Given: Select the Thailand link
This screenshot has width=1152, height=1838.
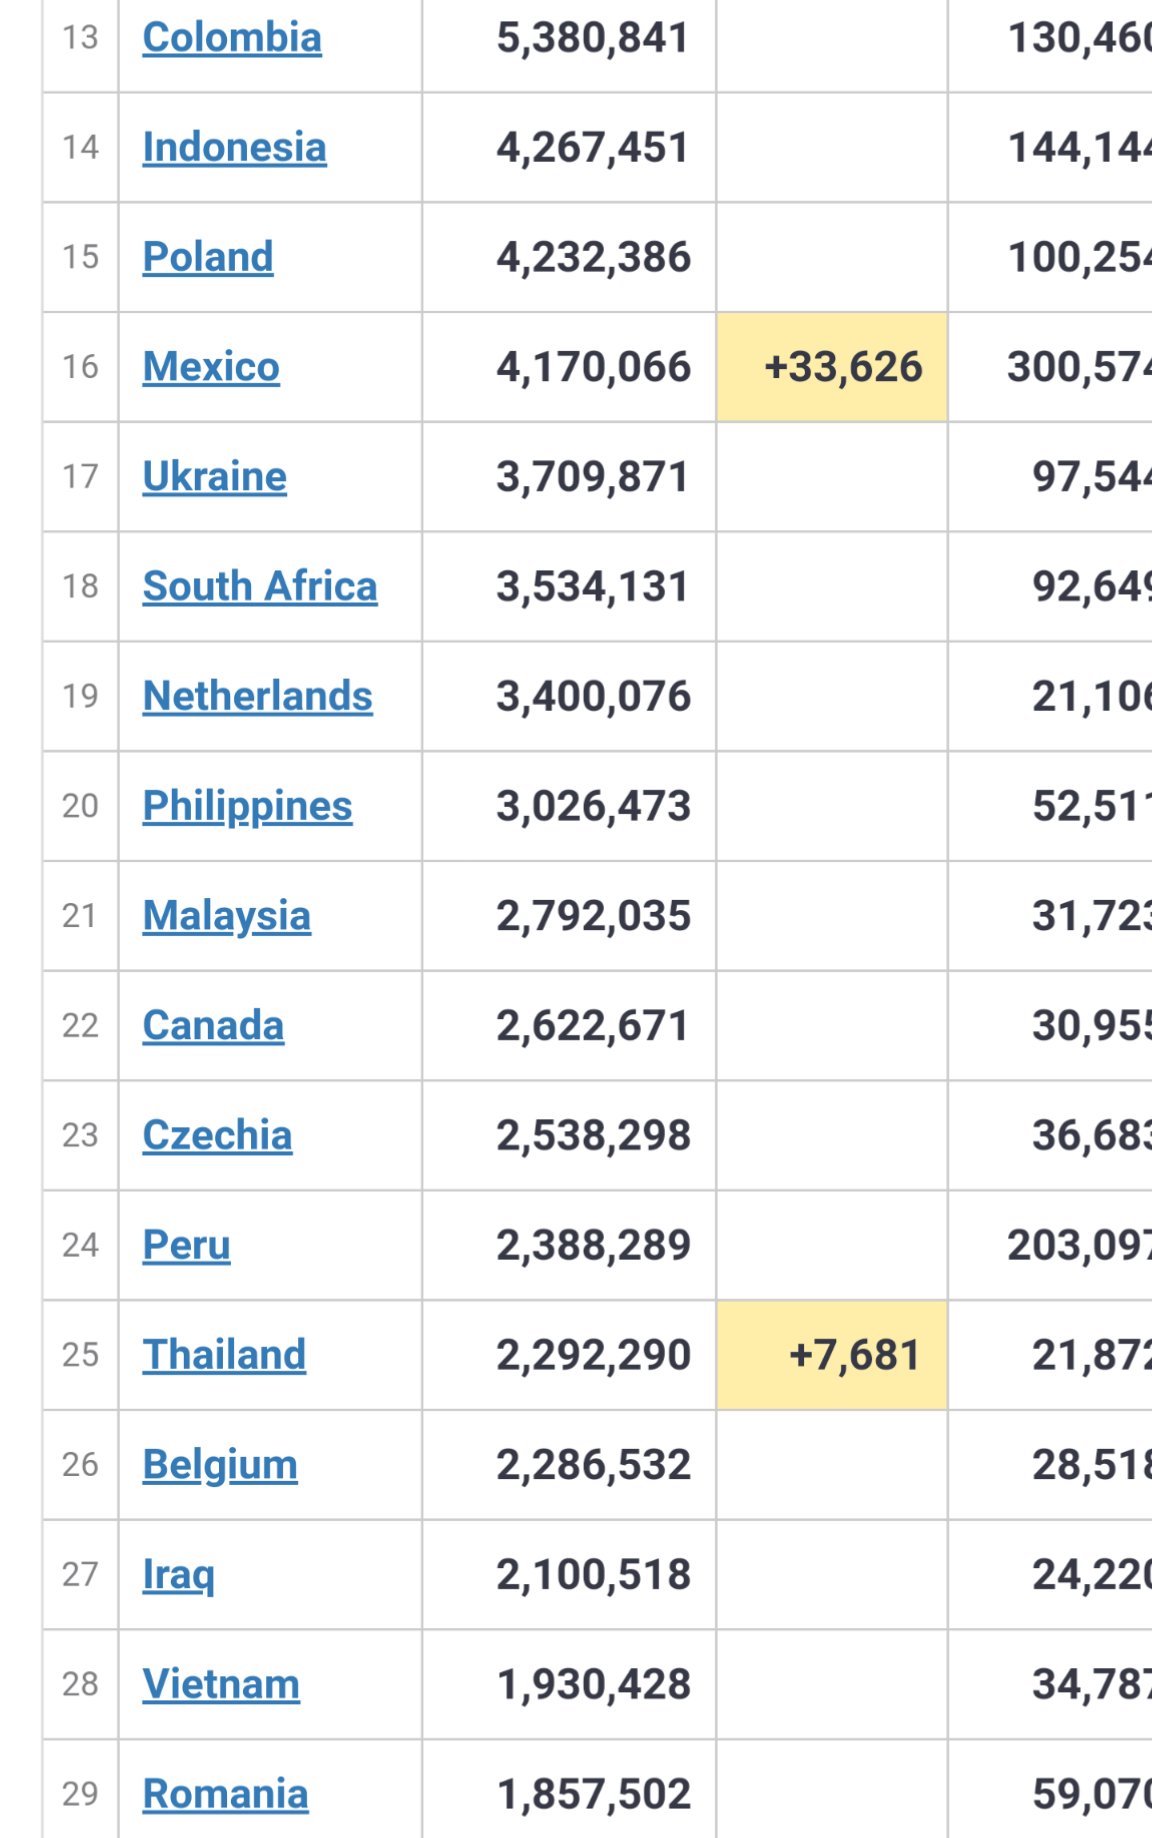Looking at the screenshot, I should click(224, 1355).
